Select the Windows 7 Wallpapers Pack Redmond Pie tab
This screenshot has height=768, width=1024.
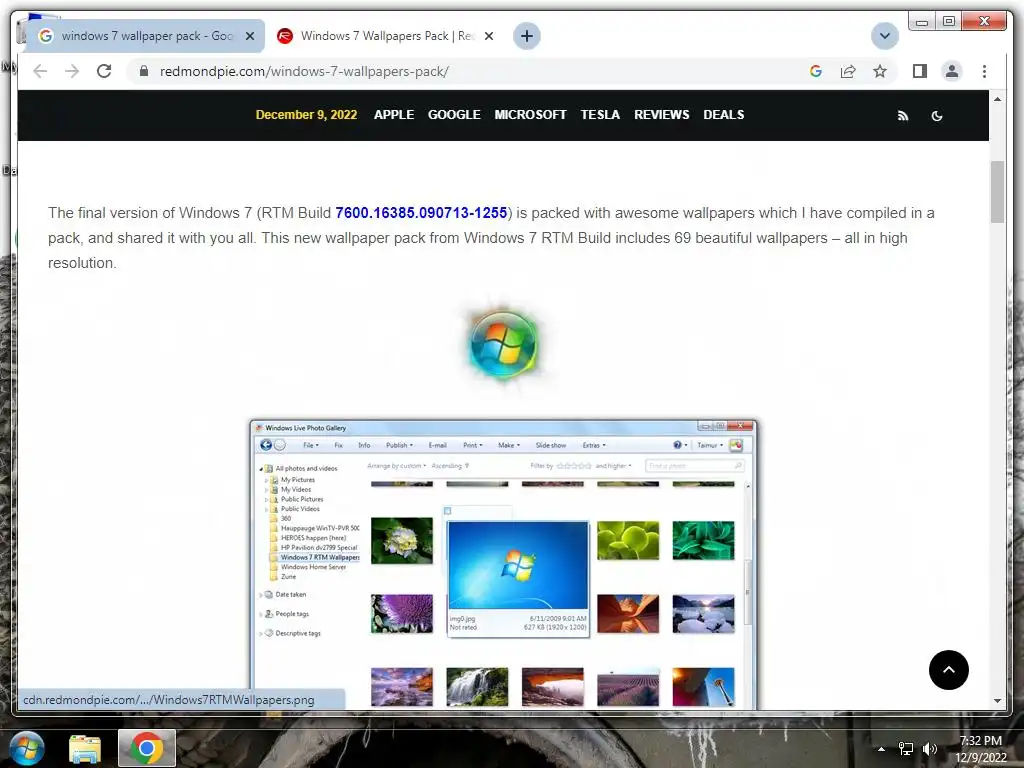(385, 36)
